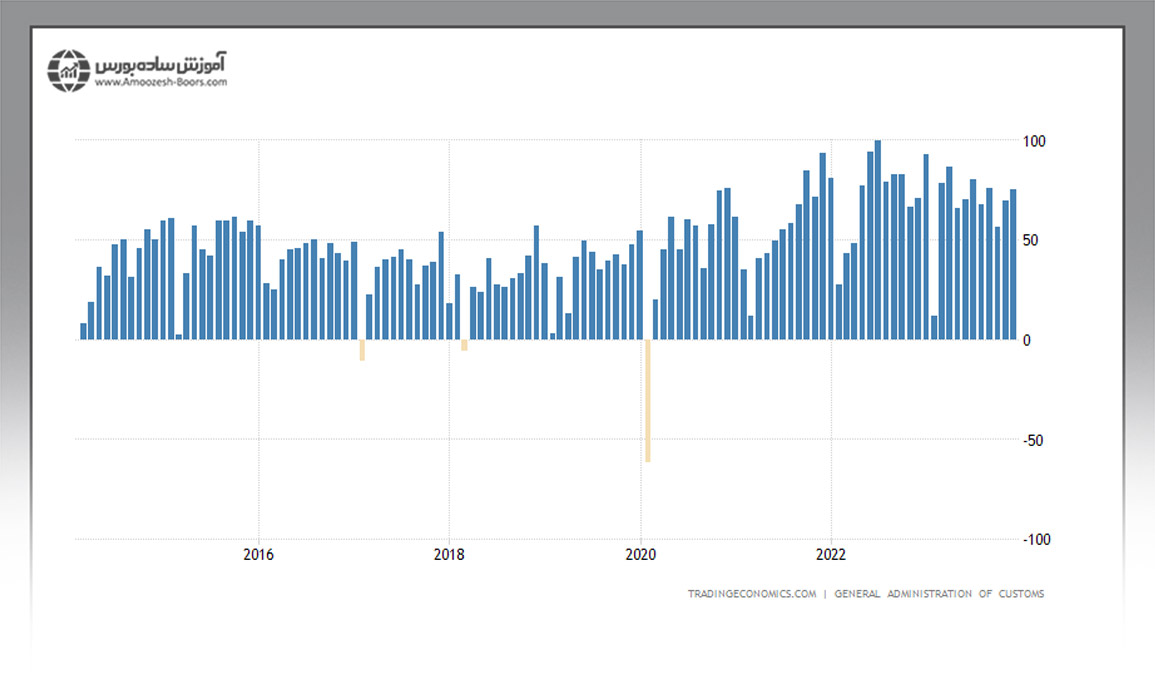Click the Persian site title text

[161, 63]
